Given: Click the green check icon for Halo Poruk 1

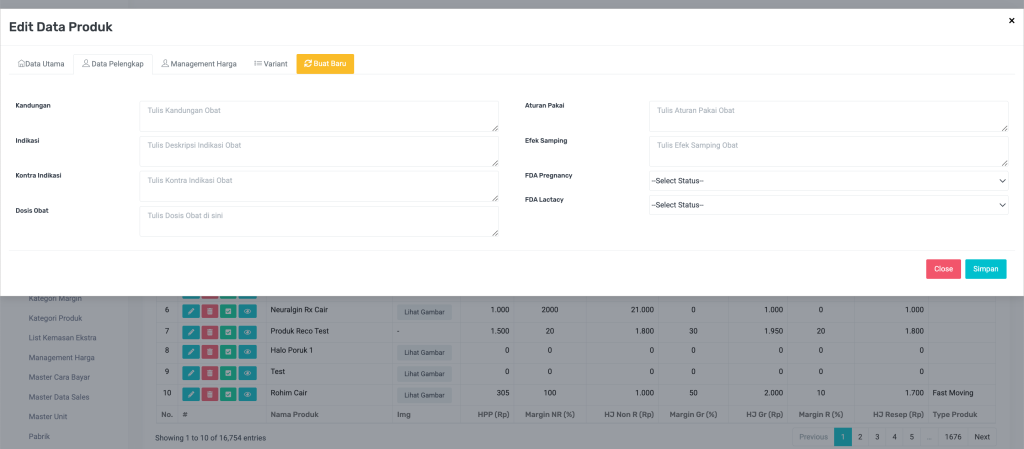Looking at the screenshot, I should tap(228, 352).
